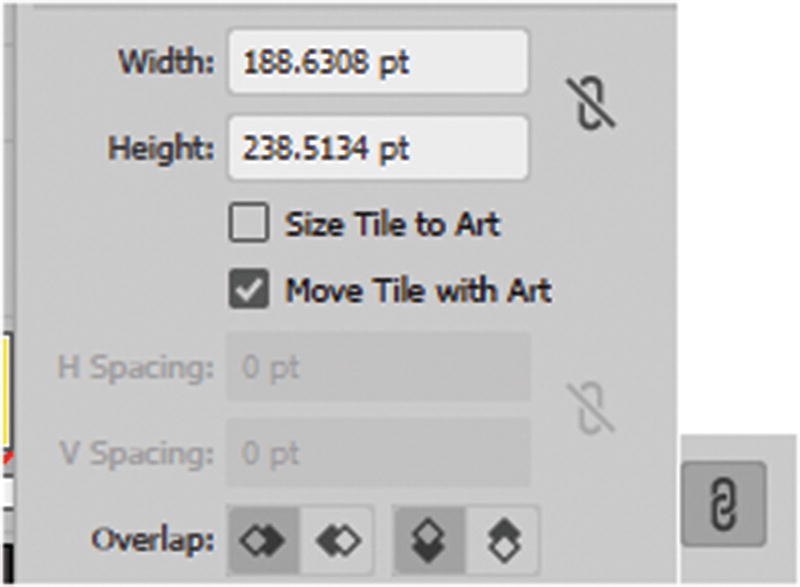This screenshot has width=800, height=587.
Task: Click the H Spacing label
Action: pyautogui.click(x=136, y=368)
